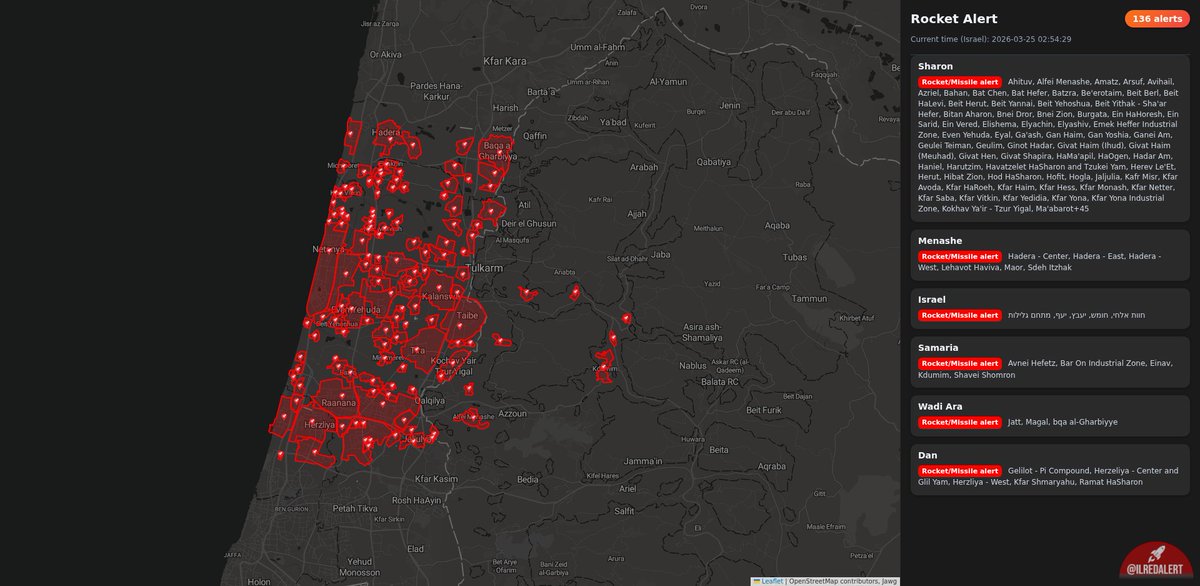This screenshot has height=586, width=1200.
Task: Click the Menashe region heading
Action: [x=940, y=241]
